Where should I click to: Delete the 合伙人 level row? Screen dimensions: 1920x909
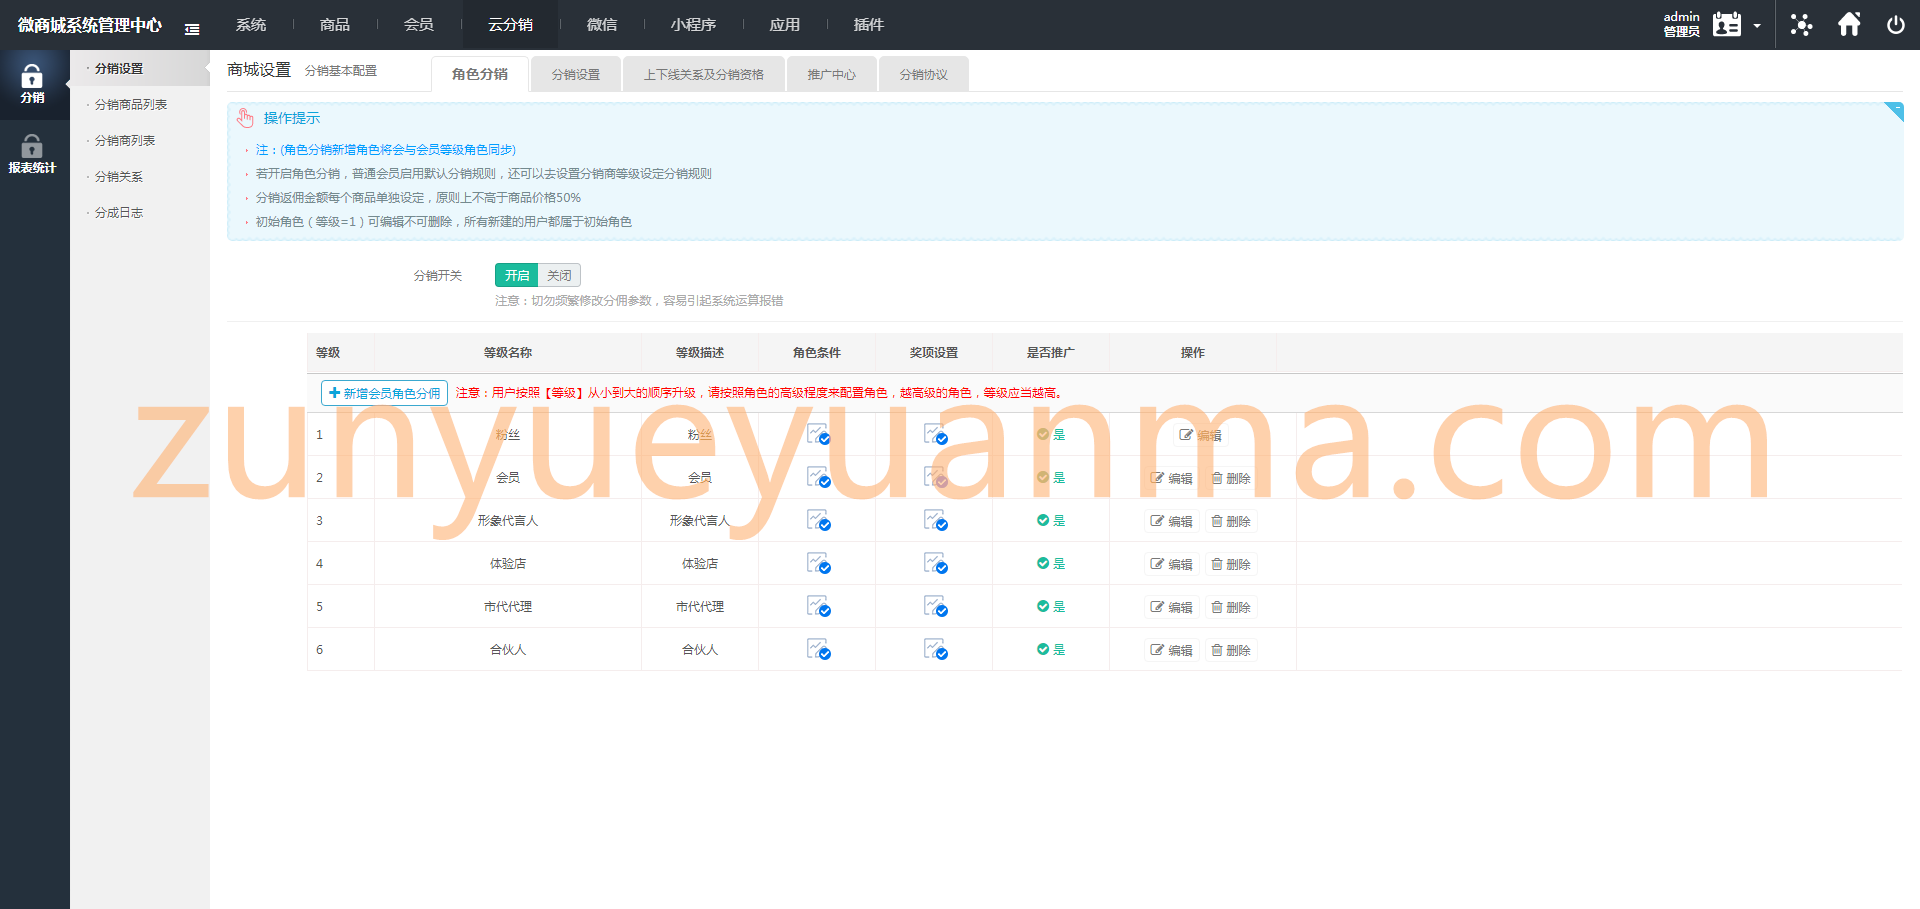(x=1231, y=650)
